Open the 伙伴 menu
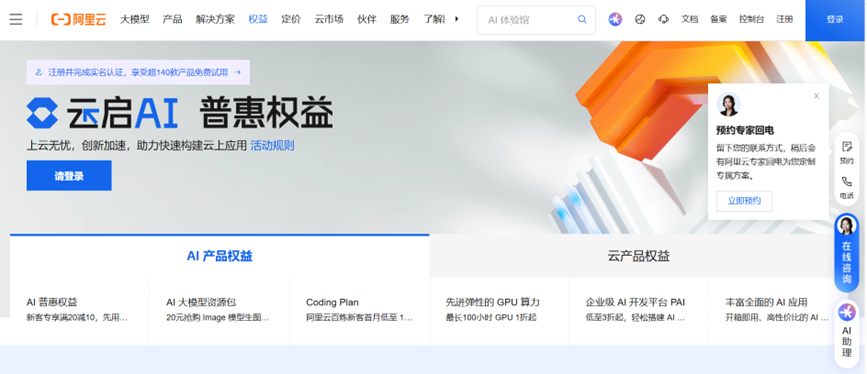 click(x=367, y=19)
